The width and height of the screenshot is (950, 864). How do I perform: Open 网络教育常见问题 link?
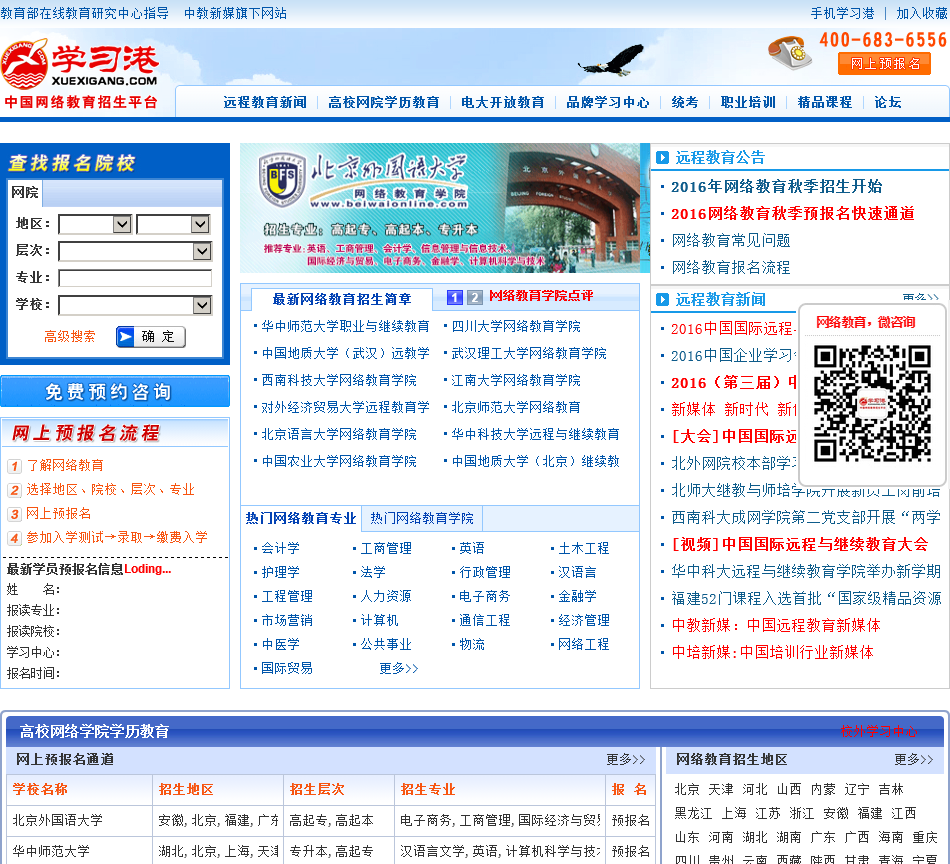tap(731, 241)
